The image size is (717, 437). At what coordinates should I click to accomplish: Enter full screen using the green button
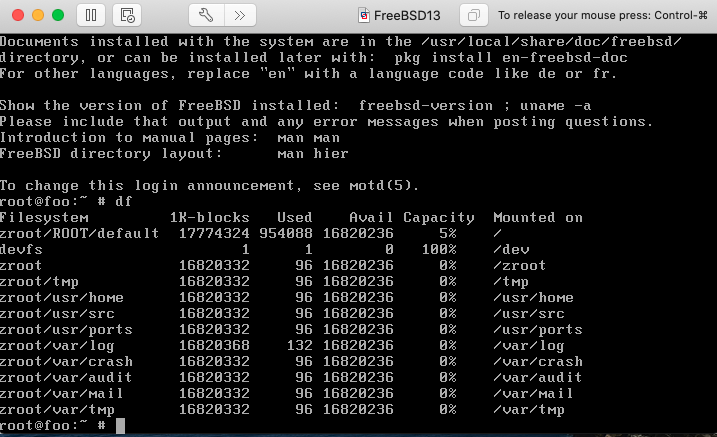click(58, 16)
